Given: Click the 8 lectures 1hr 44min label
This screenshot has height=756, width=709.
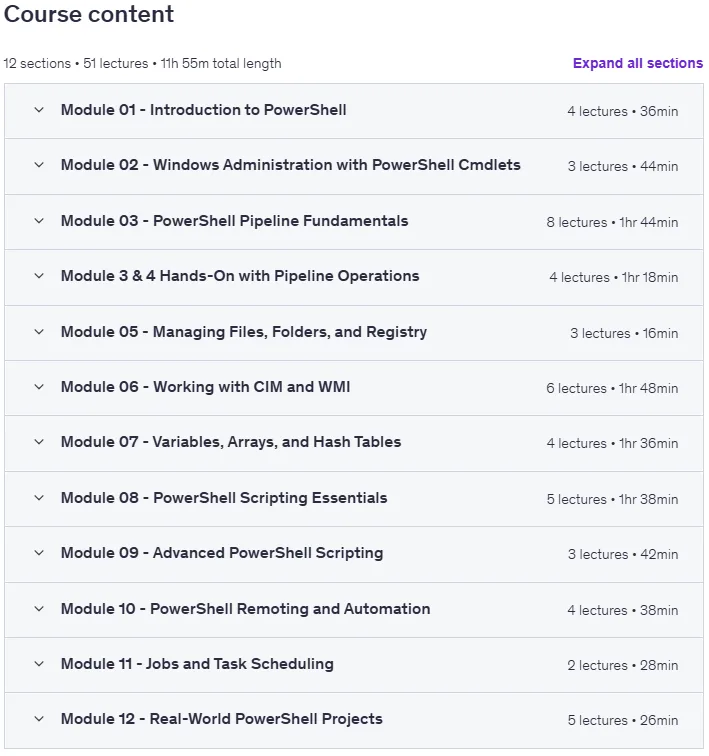Looking at the screenshot, I should coord(612,222).
